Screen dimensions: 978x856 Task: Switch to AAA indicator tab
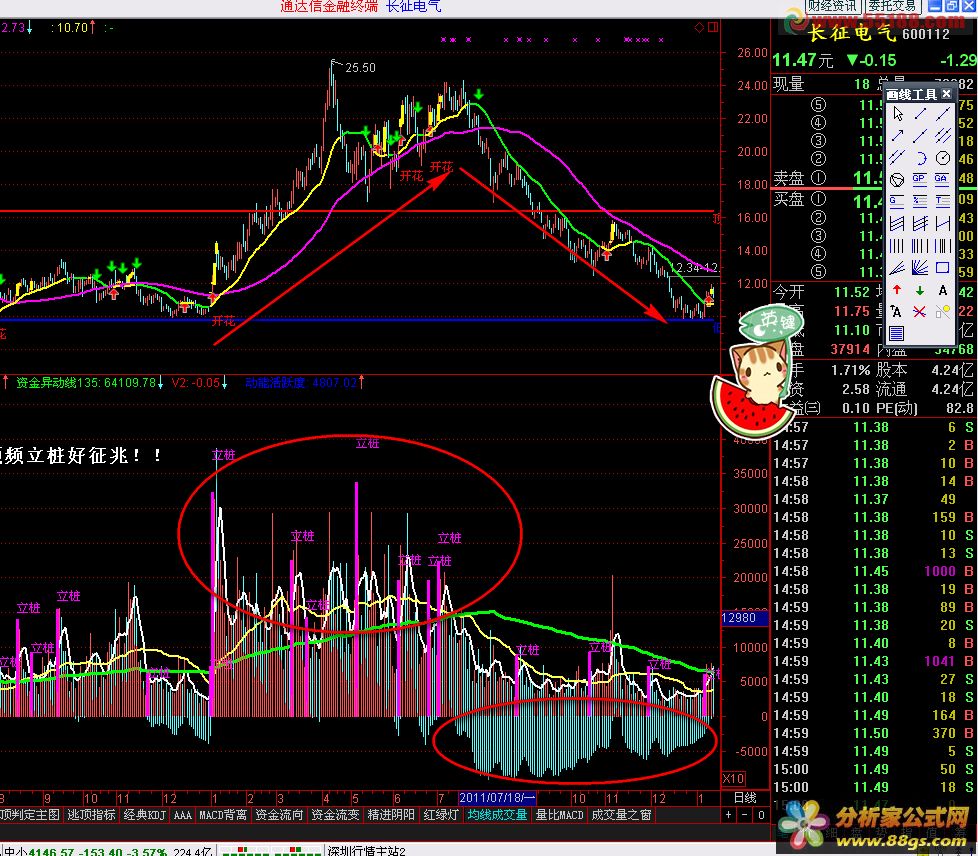coord(183,815)
